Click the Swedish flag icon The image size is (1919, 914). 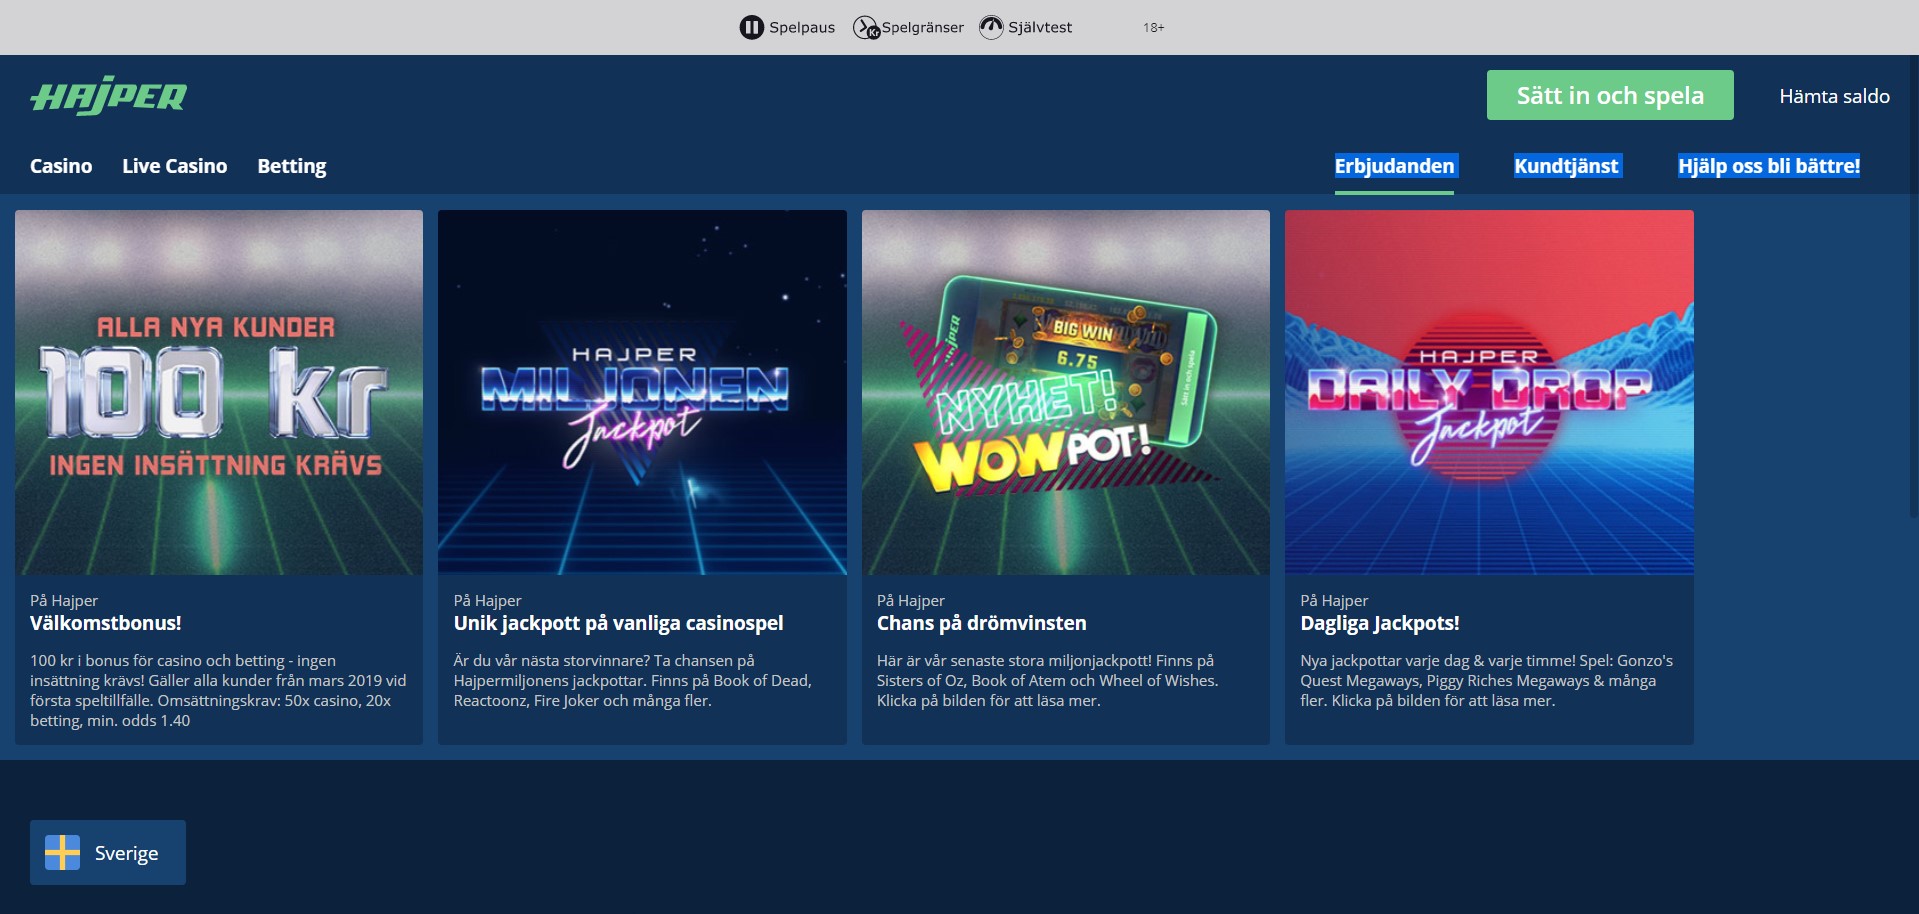(62, 853)
